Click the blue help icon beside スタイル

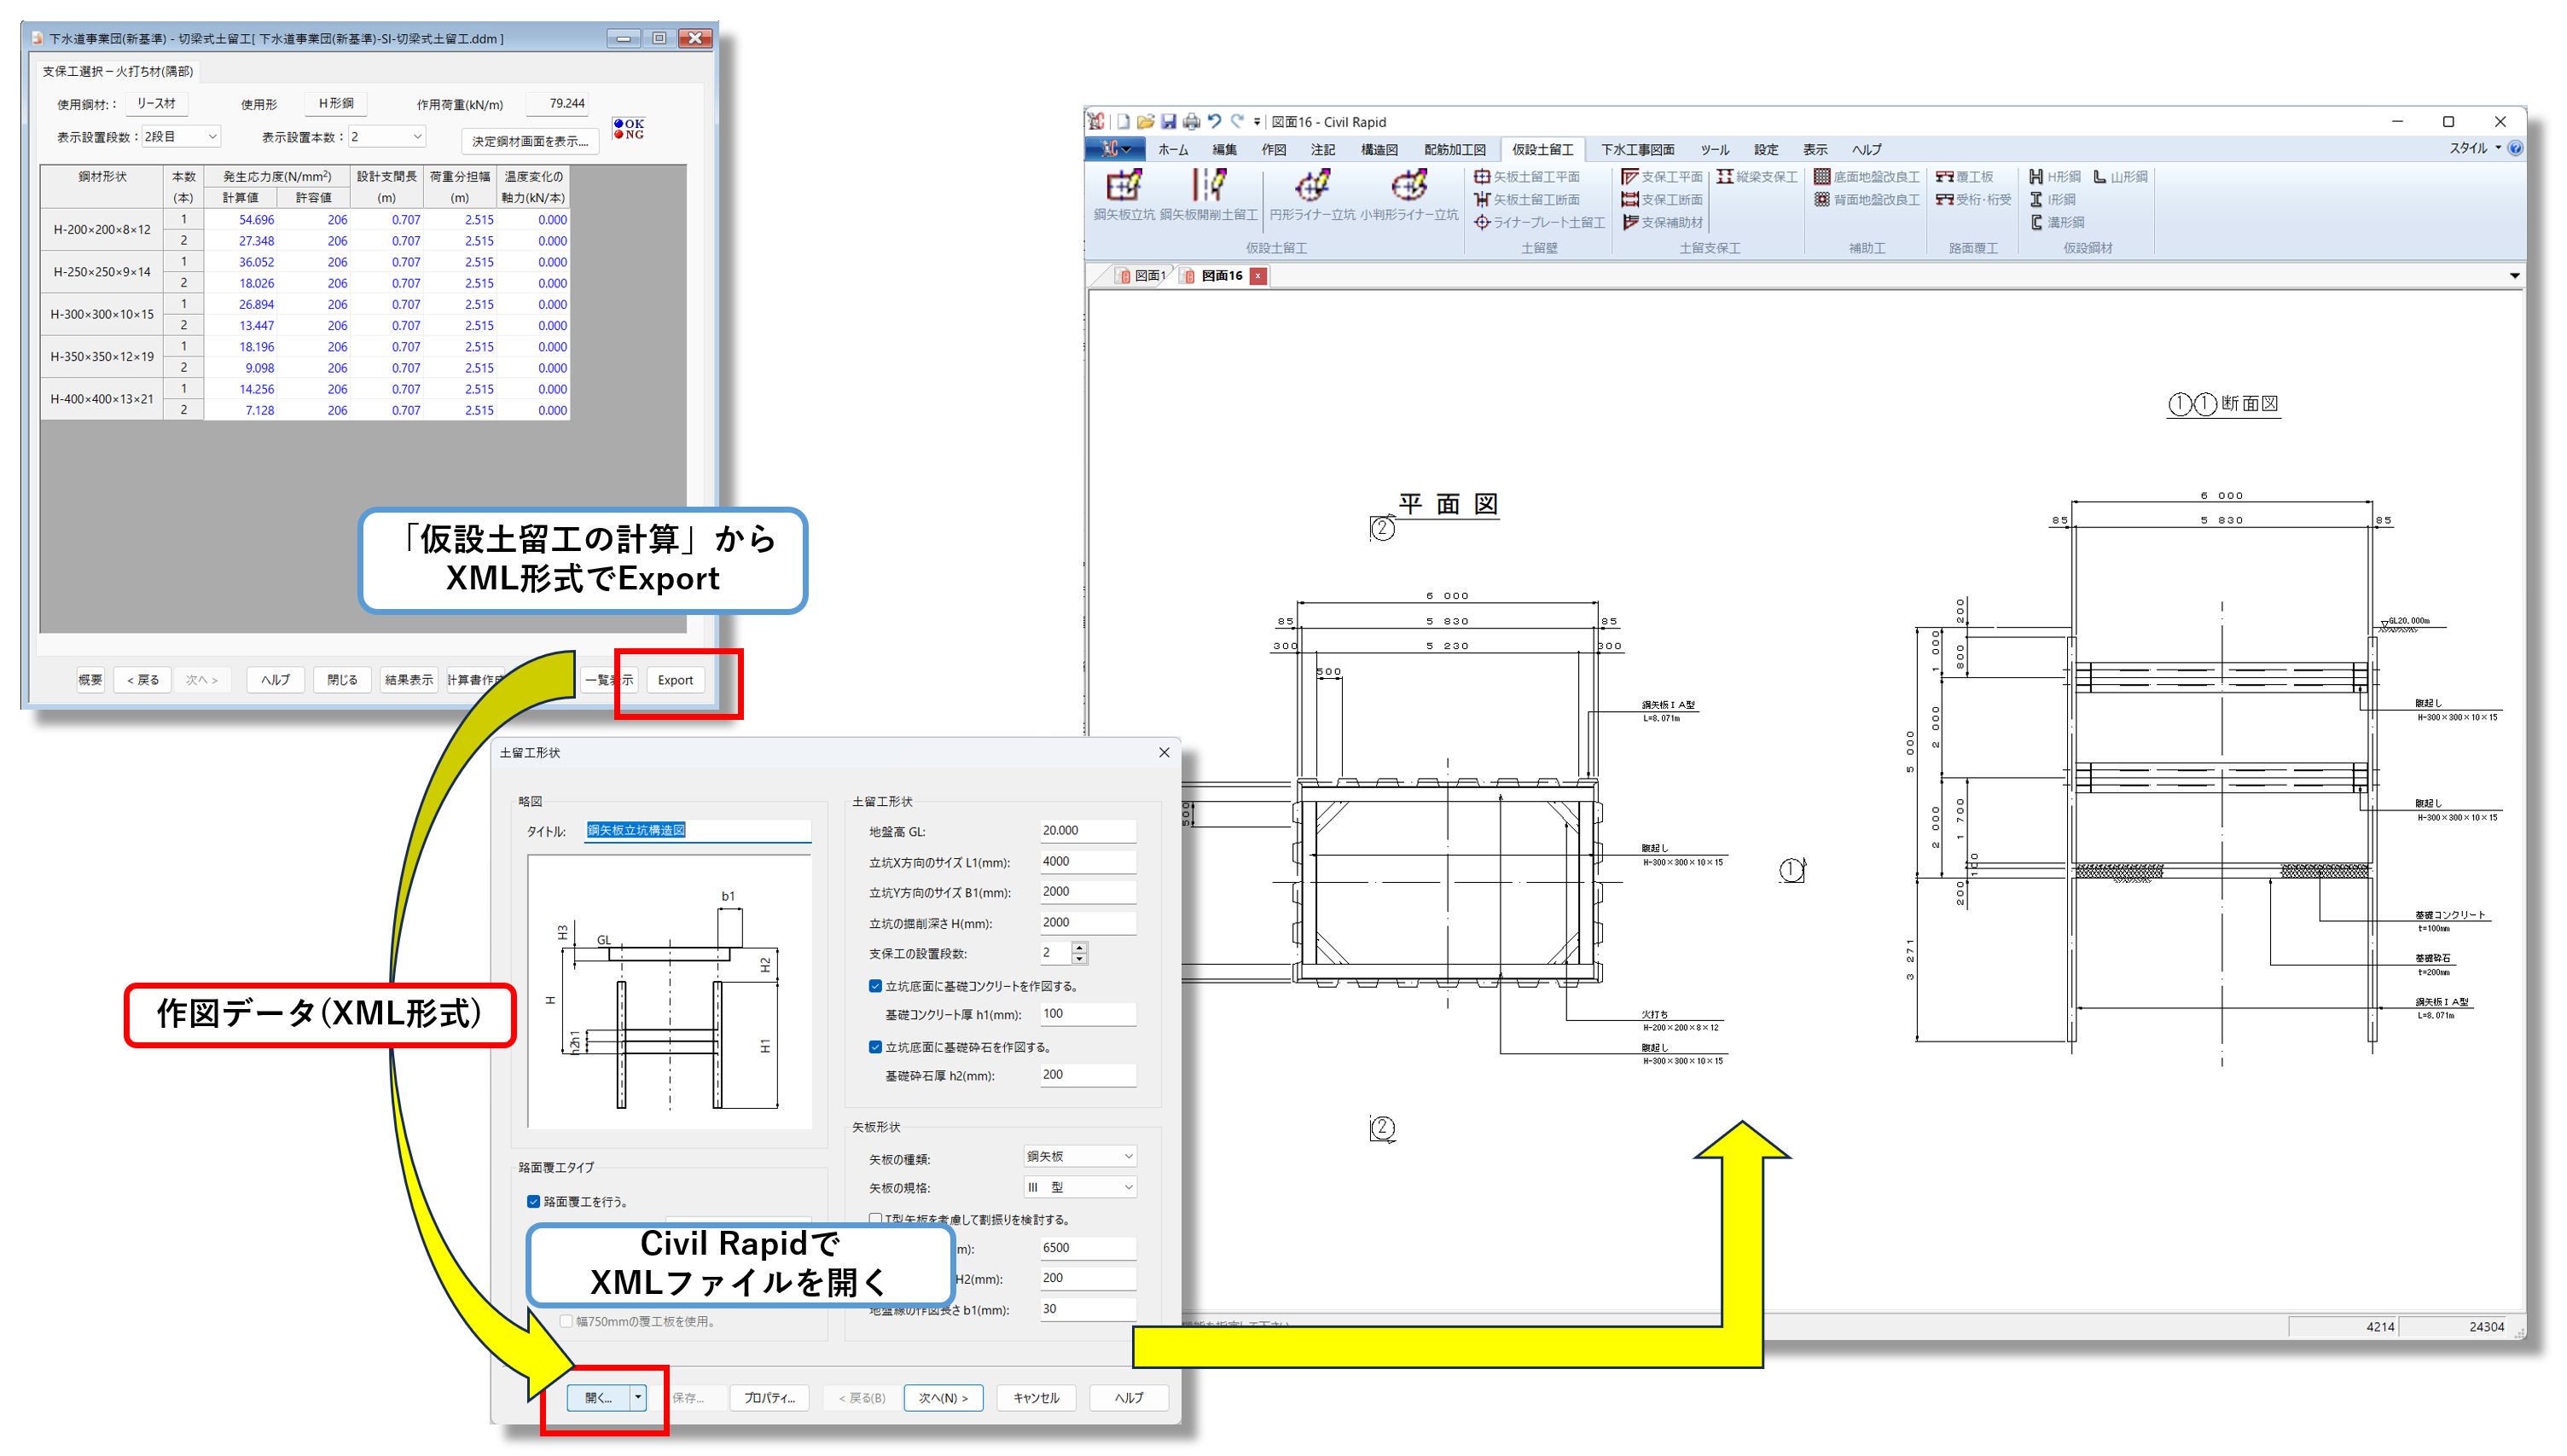(x=2516, y=149)
